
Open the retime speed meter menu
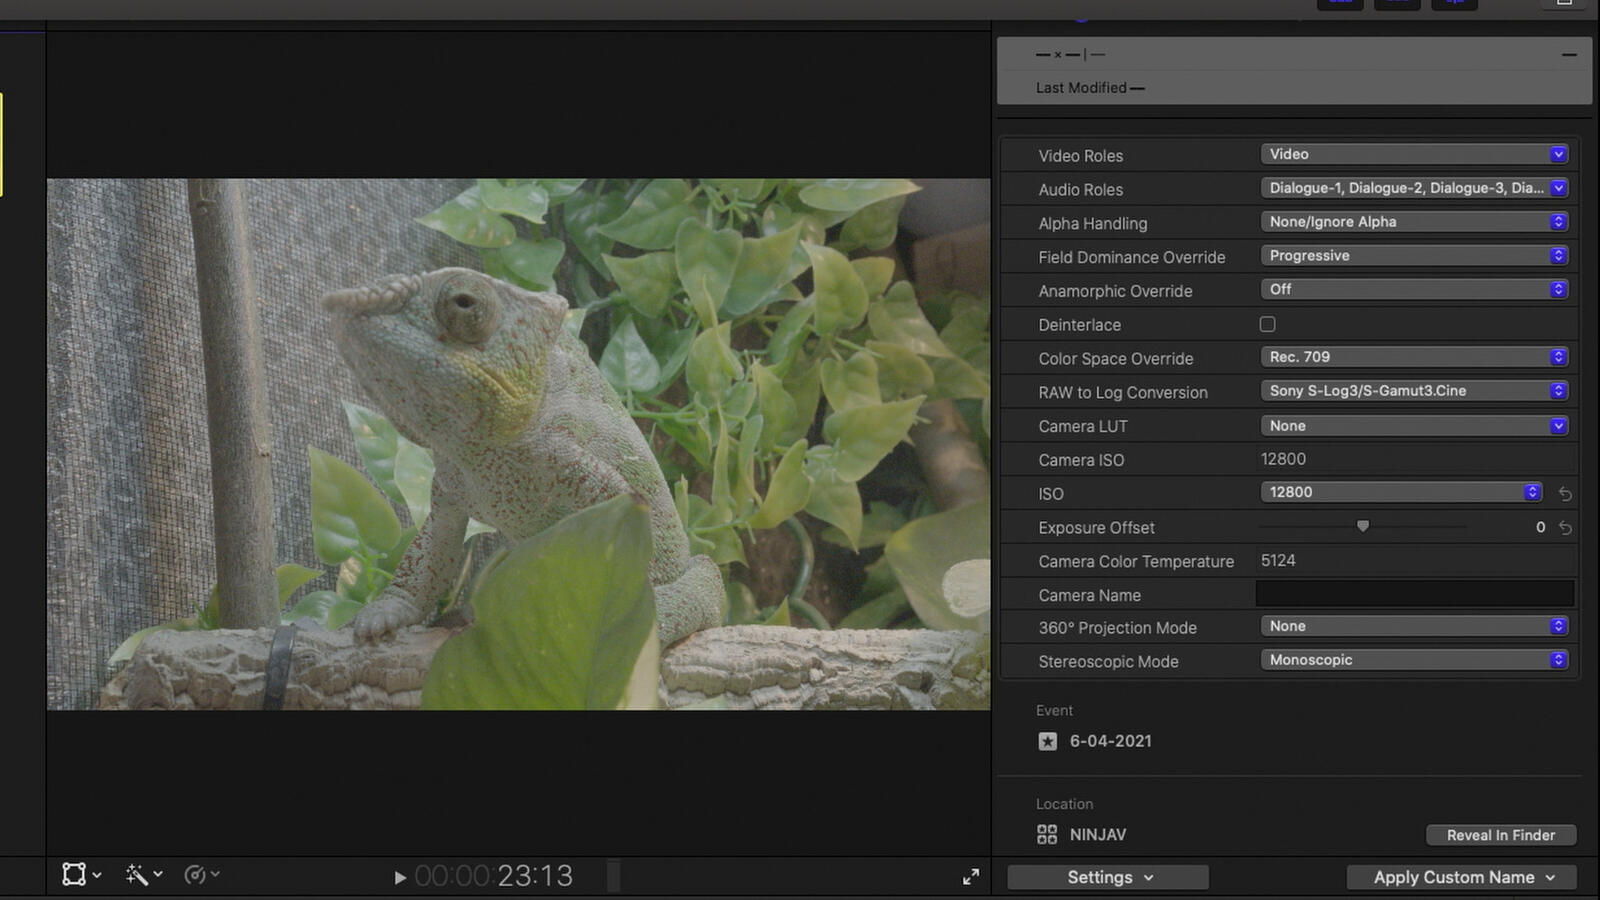coord(195,875)
